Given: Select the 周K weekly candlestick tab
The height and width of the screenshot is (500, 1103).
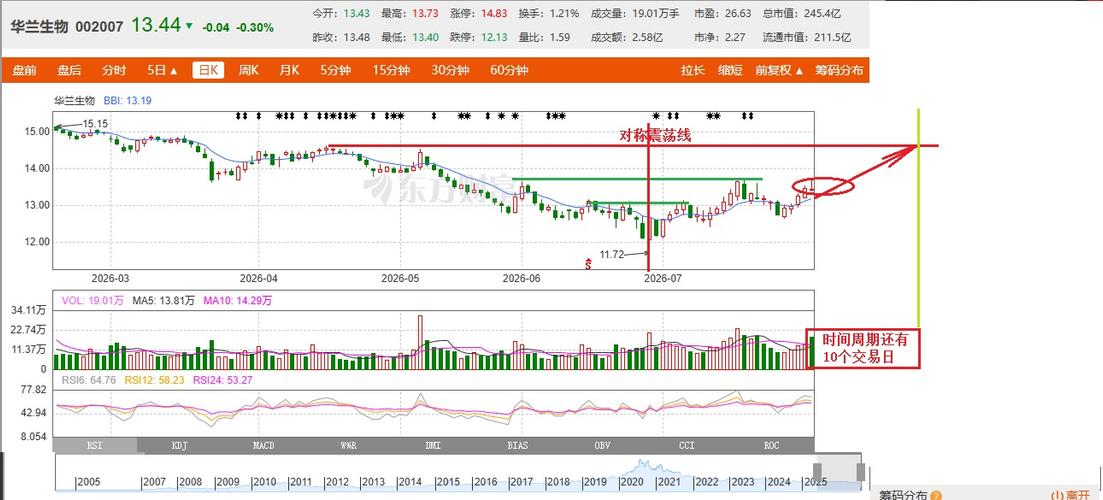Looking at the screenshot, I should [248, 70].
